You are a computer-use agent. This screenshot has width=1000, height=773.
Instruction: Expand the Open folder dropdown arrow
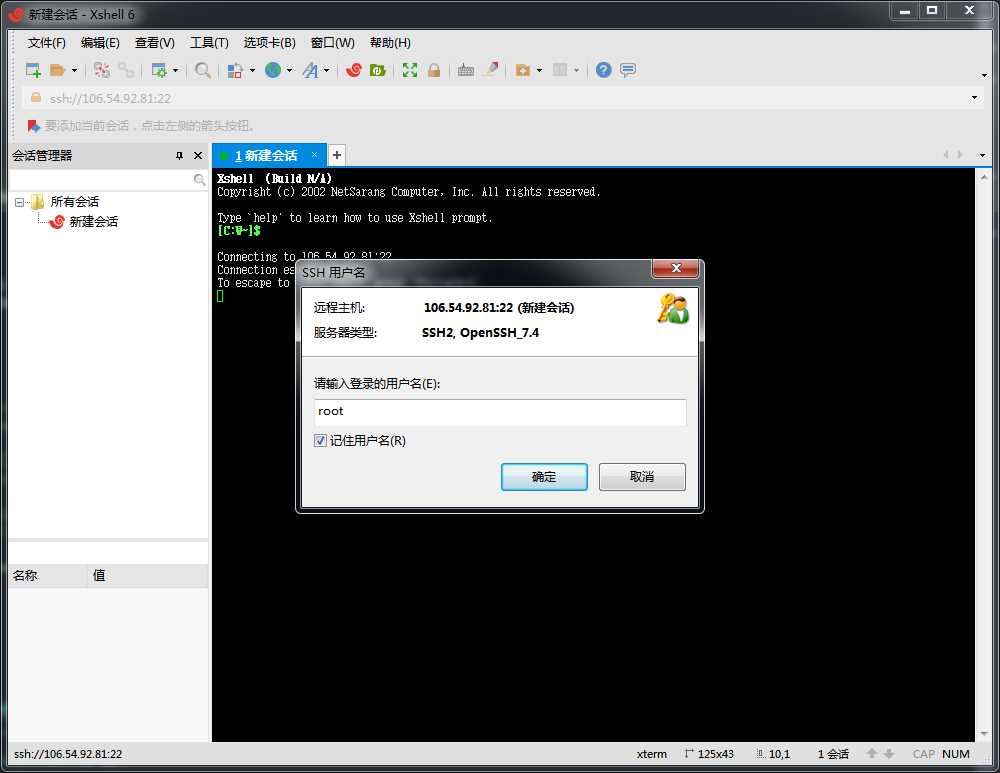click(x=75, y=70)
